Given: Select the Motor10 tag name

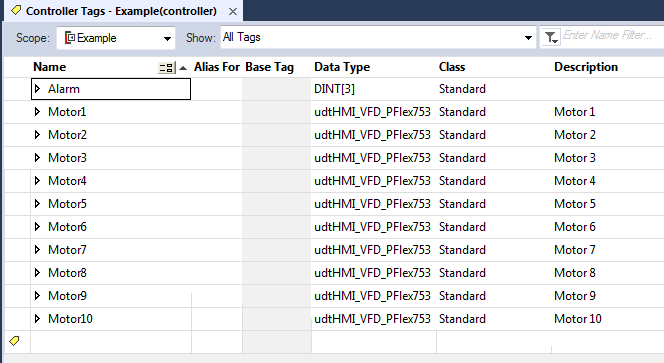Looking at the screenshot, I should 70,319.
